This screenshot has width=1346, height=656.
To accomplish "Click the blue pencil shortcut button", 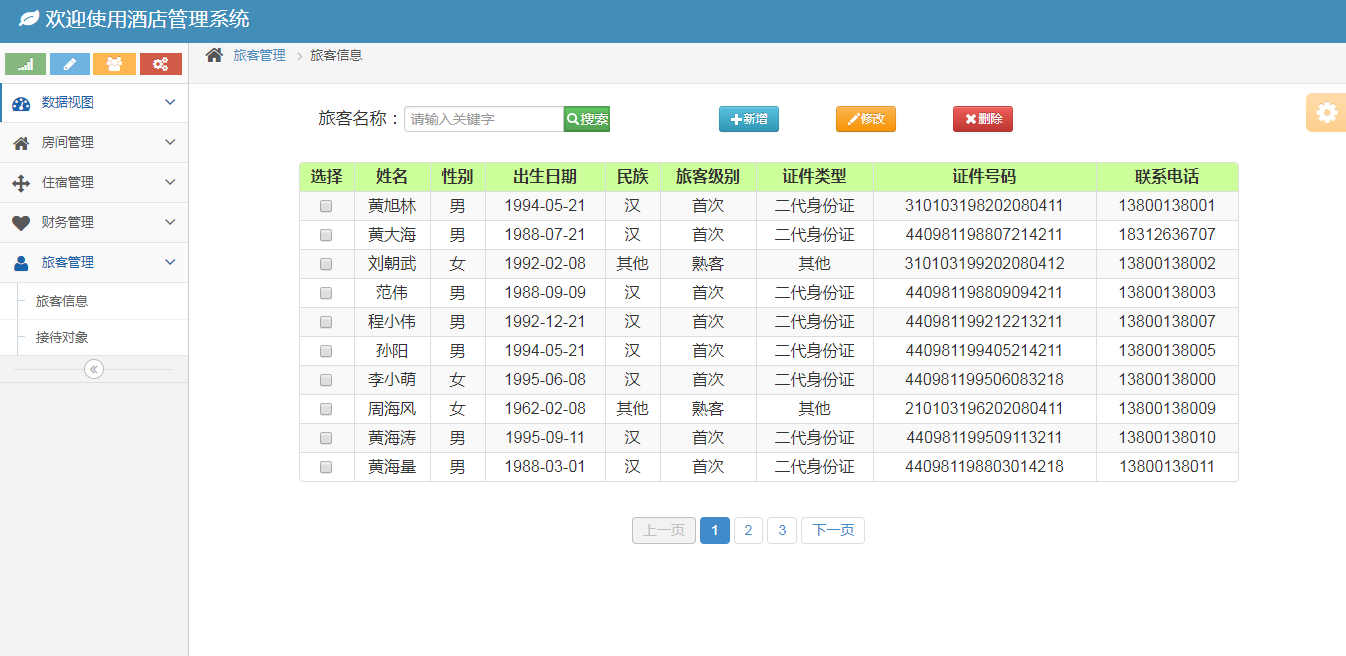I will (70, 64).
